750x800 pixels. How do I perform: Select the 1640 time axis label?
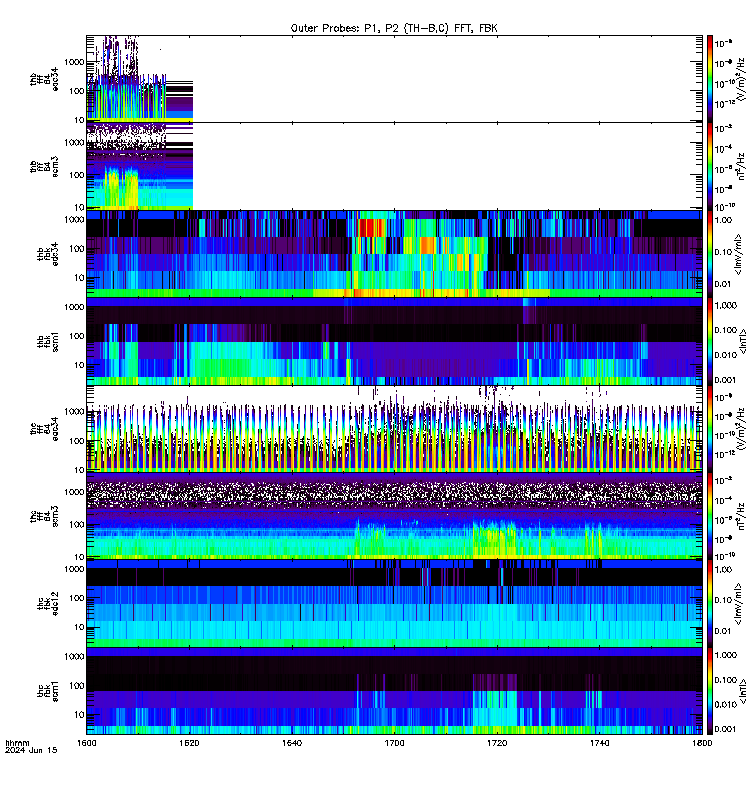tap(292, 743)
